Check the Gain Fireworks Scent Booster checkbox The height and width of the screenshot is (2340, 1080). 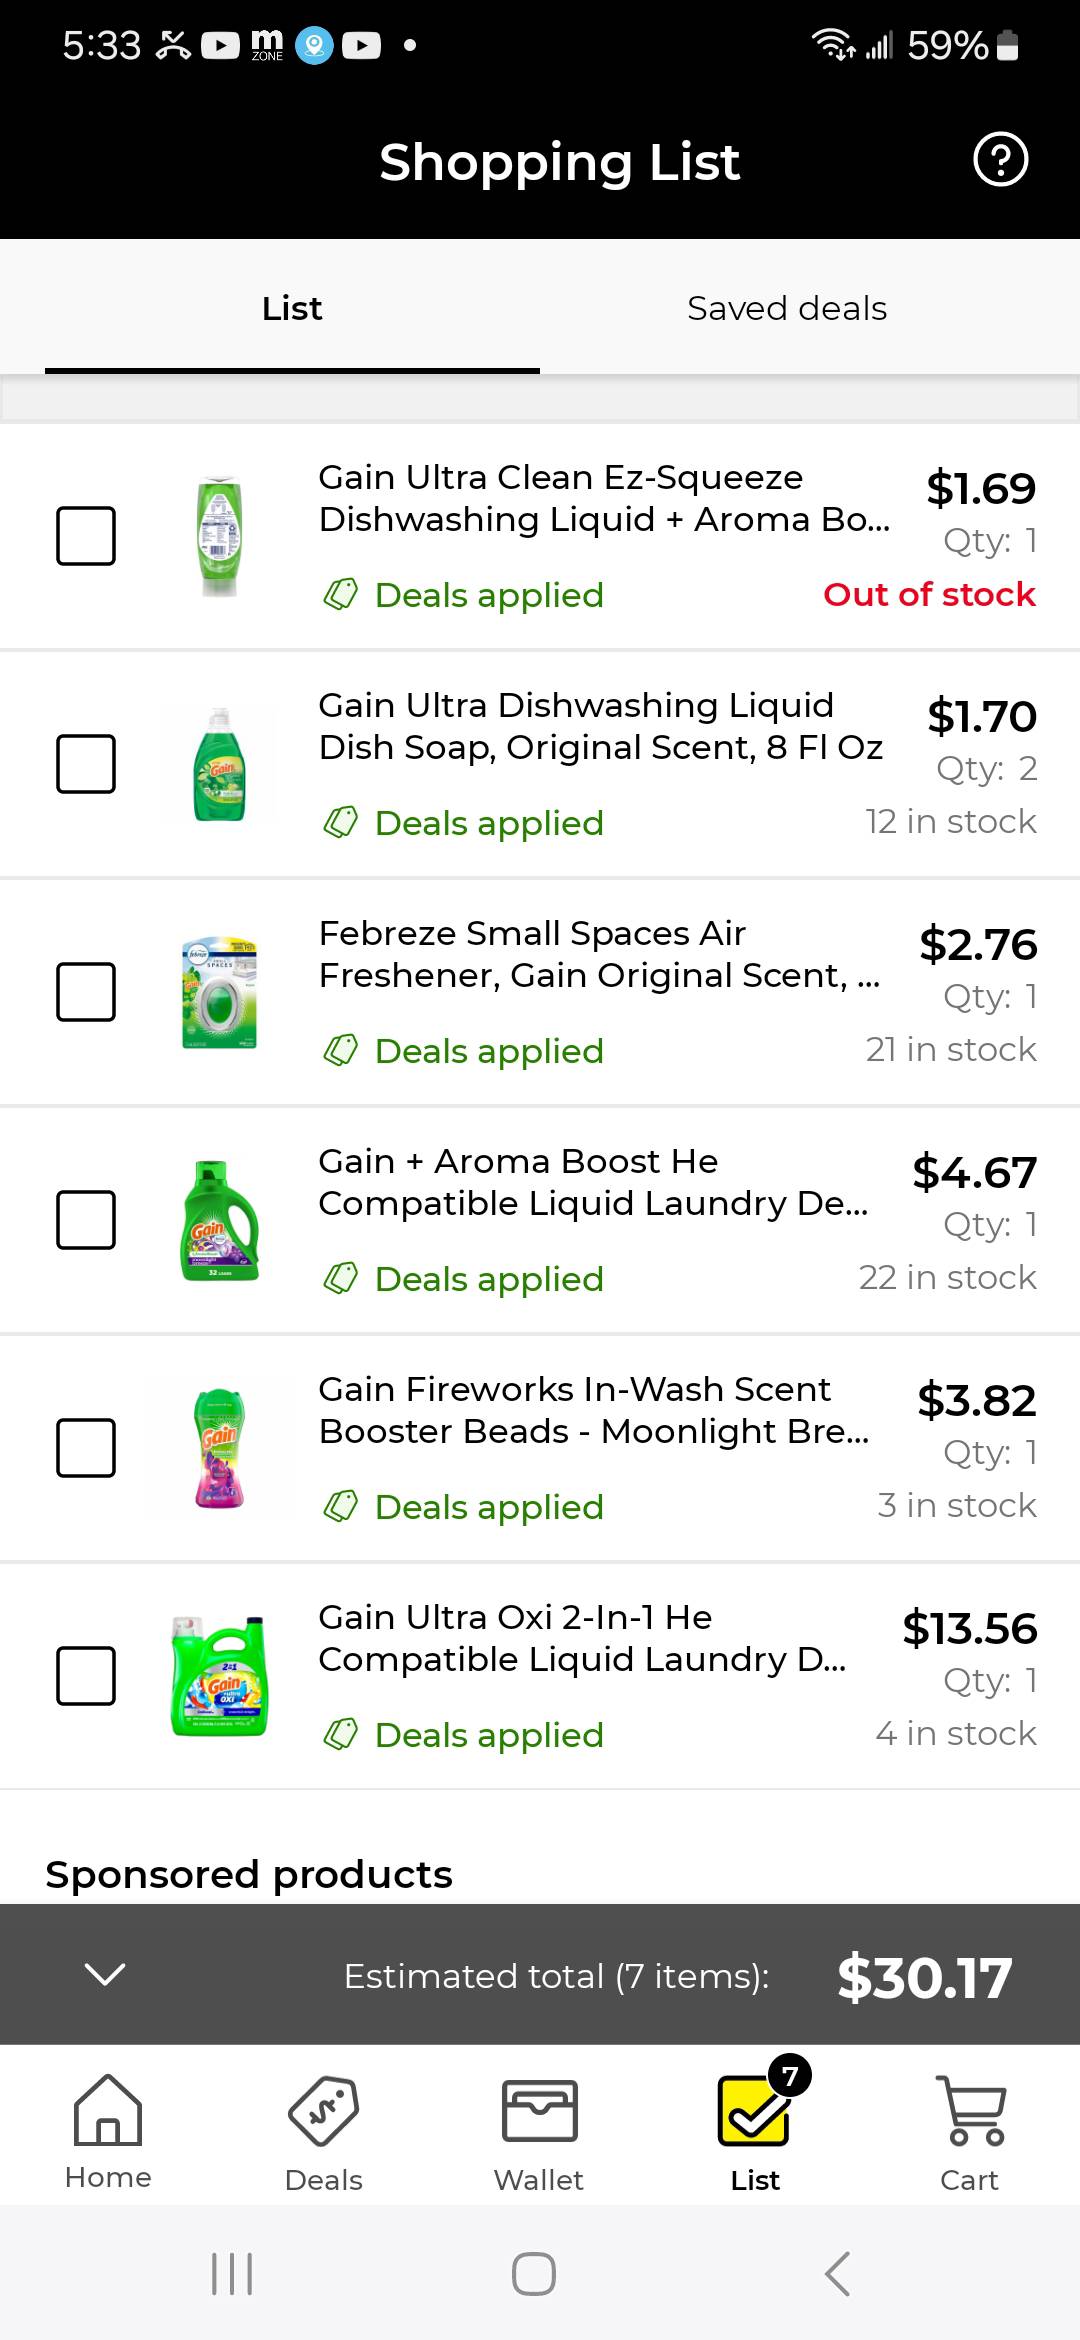(x=86, y=1448)
